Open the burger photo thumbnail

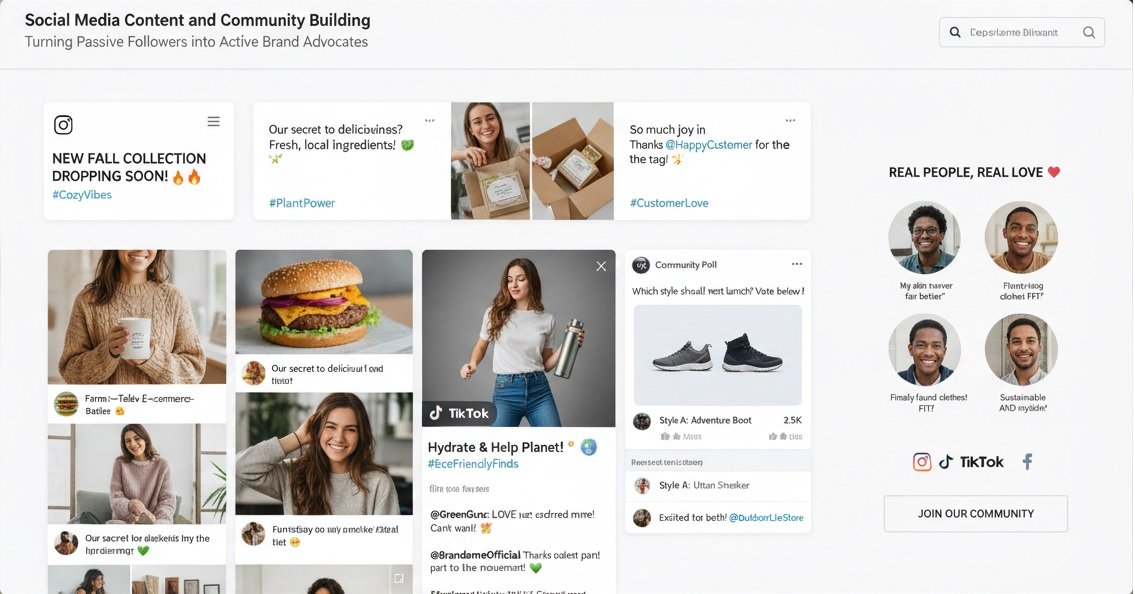click(x=324, y=302)
